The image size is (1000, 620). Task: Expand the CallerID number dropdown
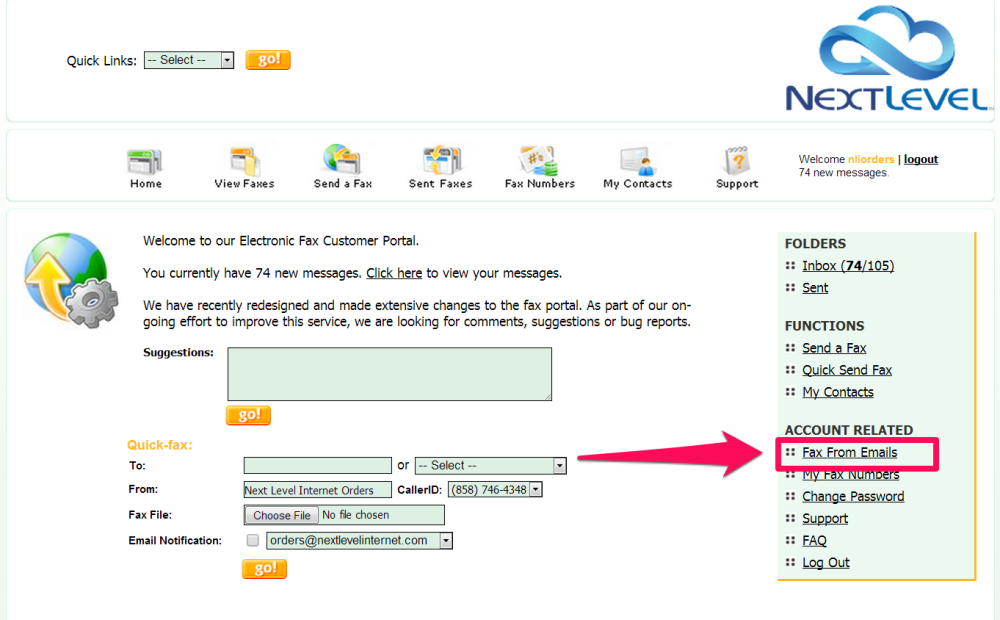[x=533, y=489]
